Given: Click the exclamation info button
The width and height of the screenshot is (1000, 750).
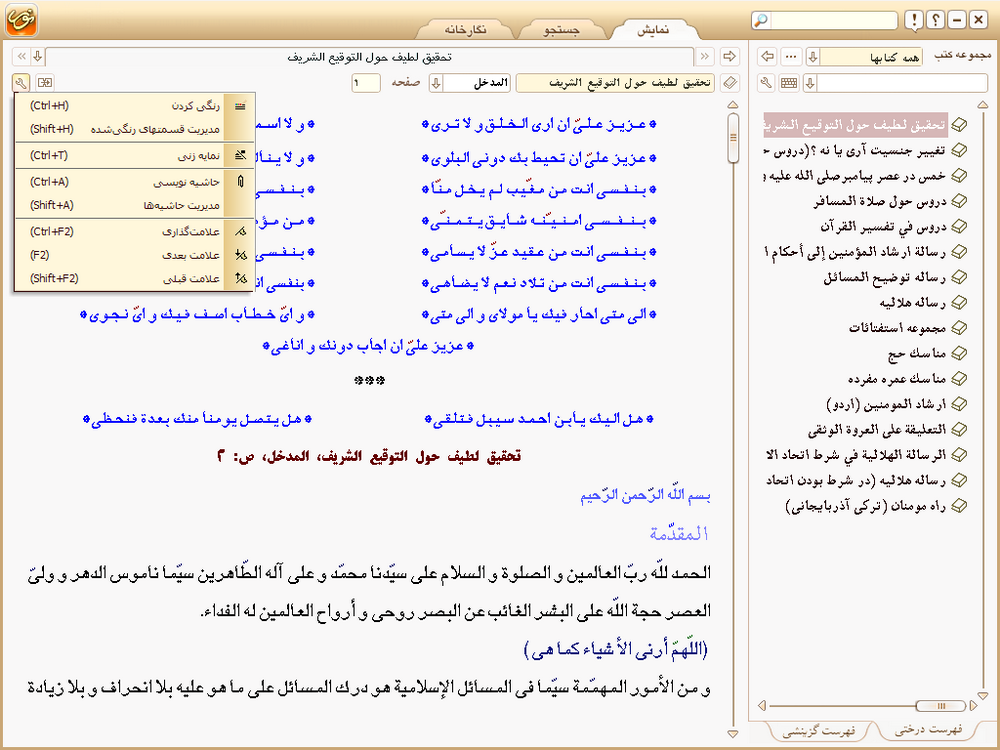Looking at the screenshot, I should click(x=914, y=20).
